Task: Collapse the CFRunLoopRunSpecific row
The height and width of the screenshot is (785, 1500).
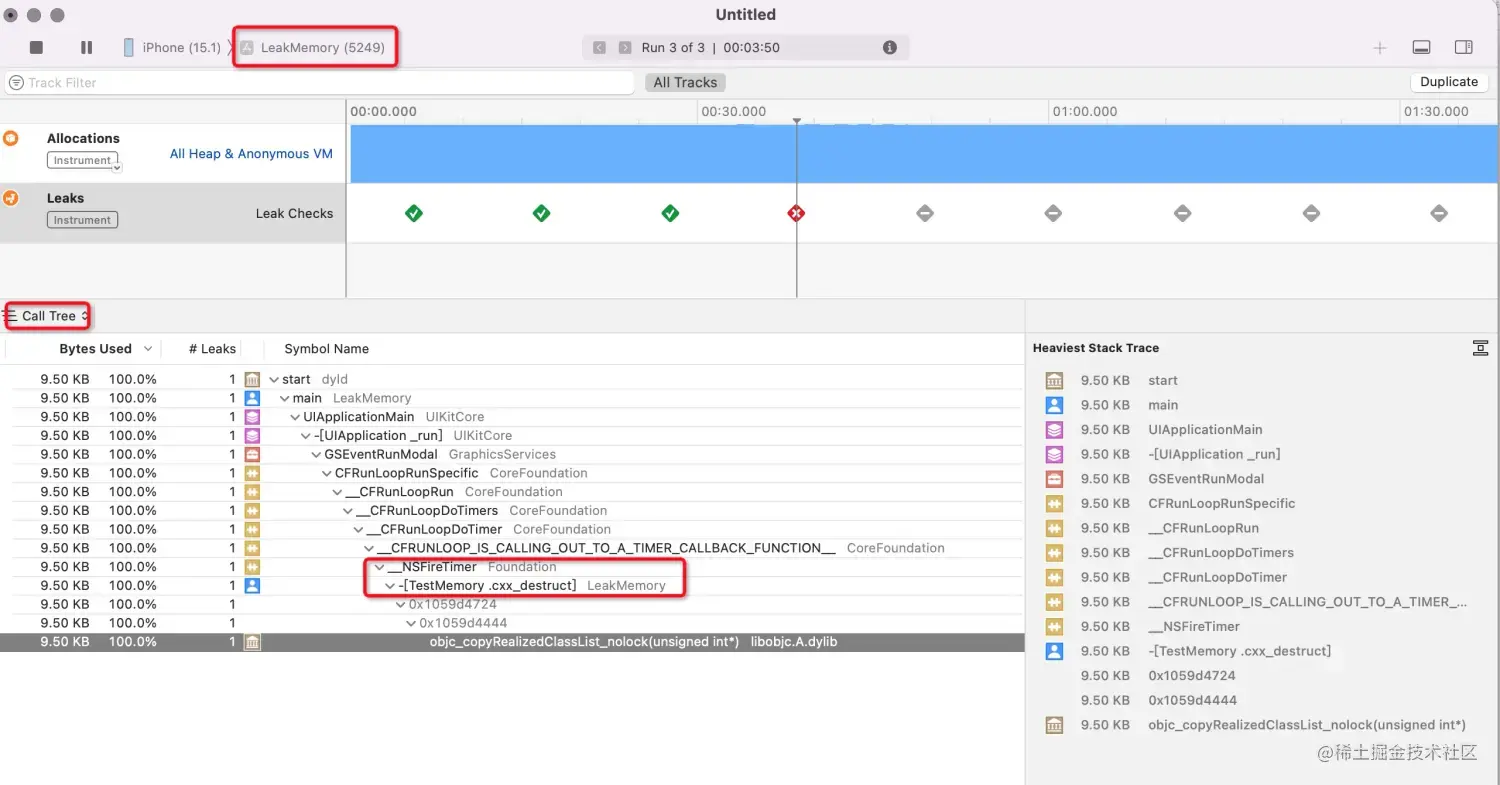Action: pos(328,473)
